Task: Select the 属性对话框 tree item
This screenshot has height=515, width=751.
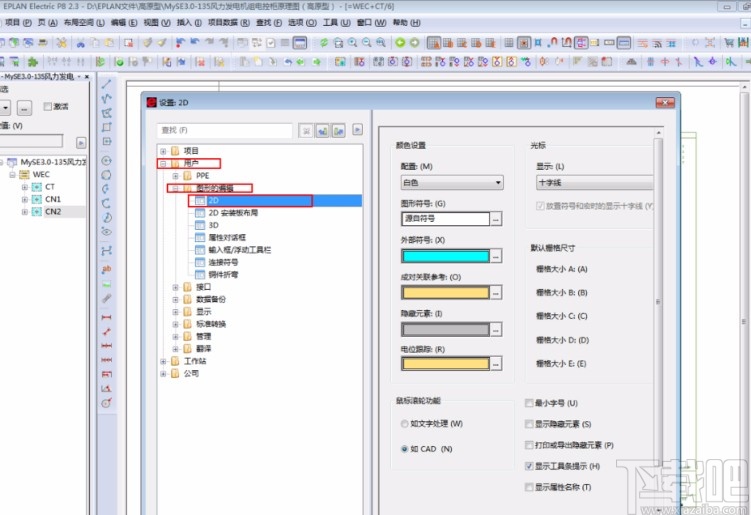Action: click(x=227, y=237)
